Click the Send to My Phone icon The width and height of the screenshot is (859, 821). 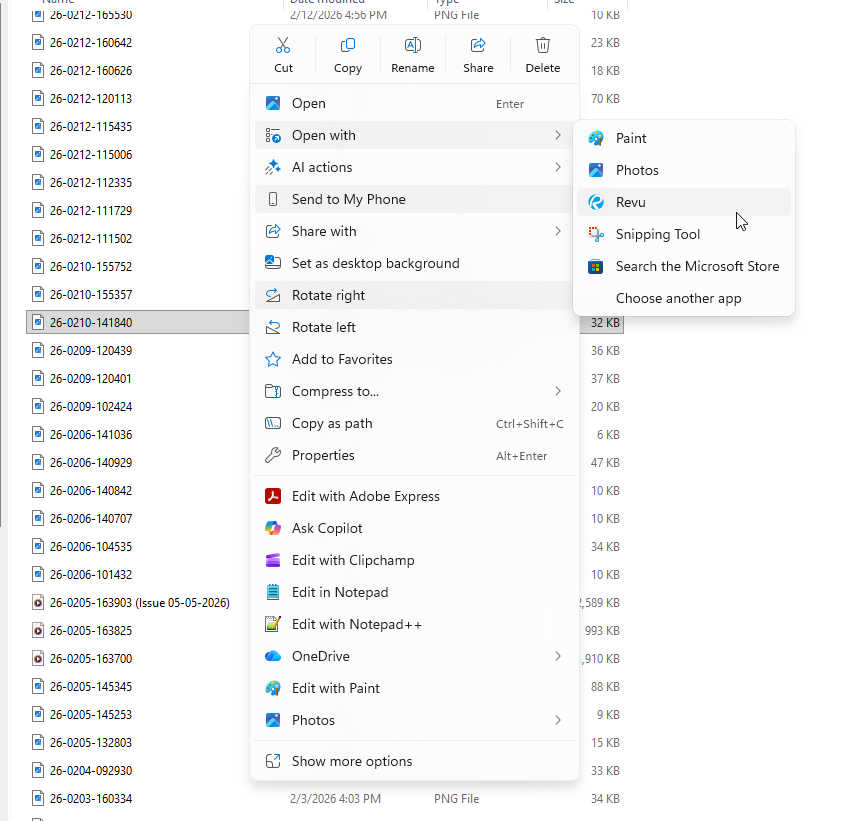pyautogui.click(x=273, y=199)
